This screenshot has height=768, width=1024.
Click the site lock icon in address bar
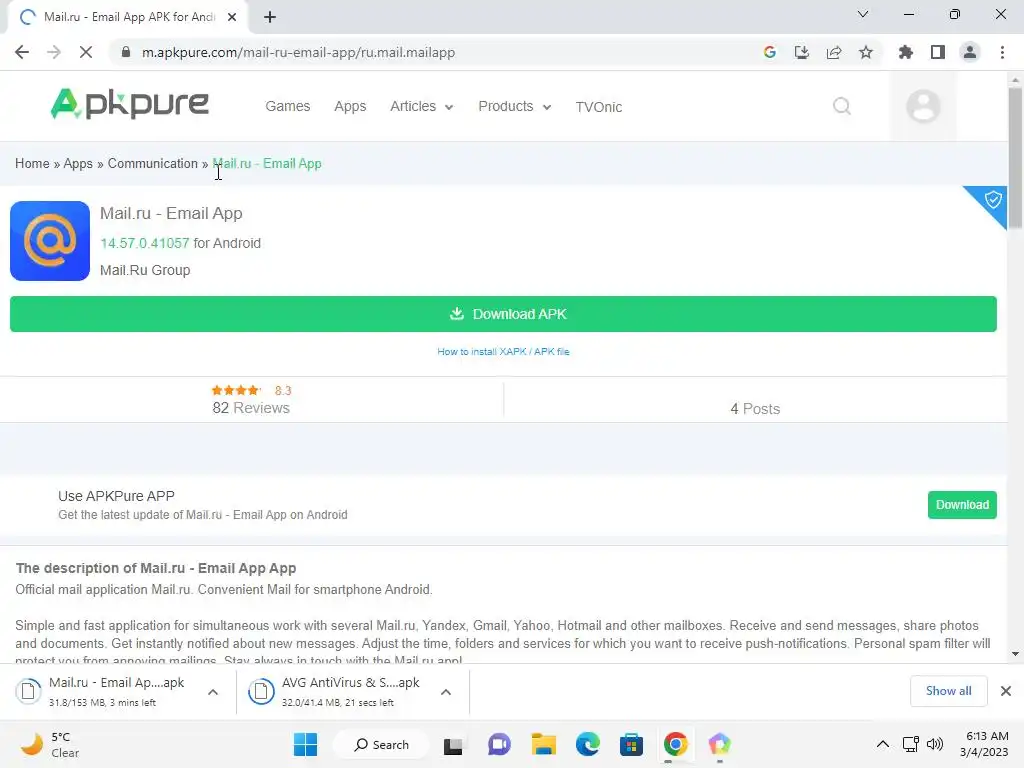(125, 52)
